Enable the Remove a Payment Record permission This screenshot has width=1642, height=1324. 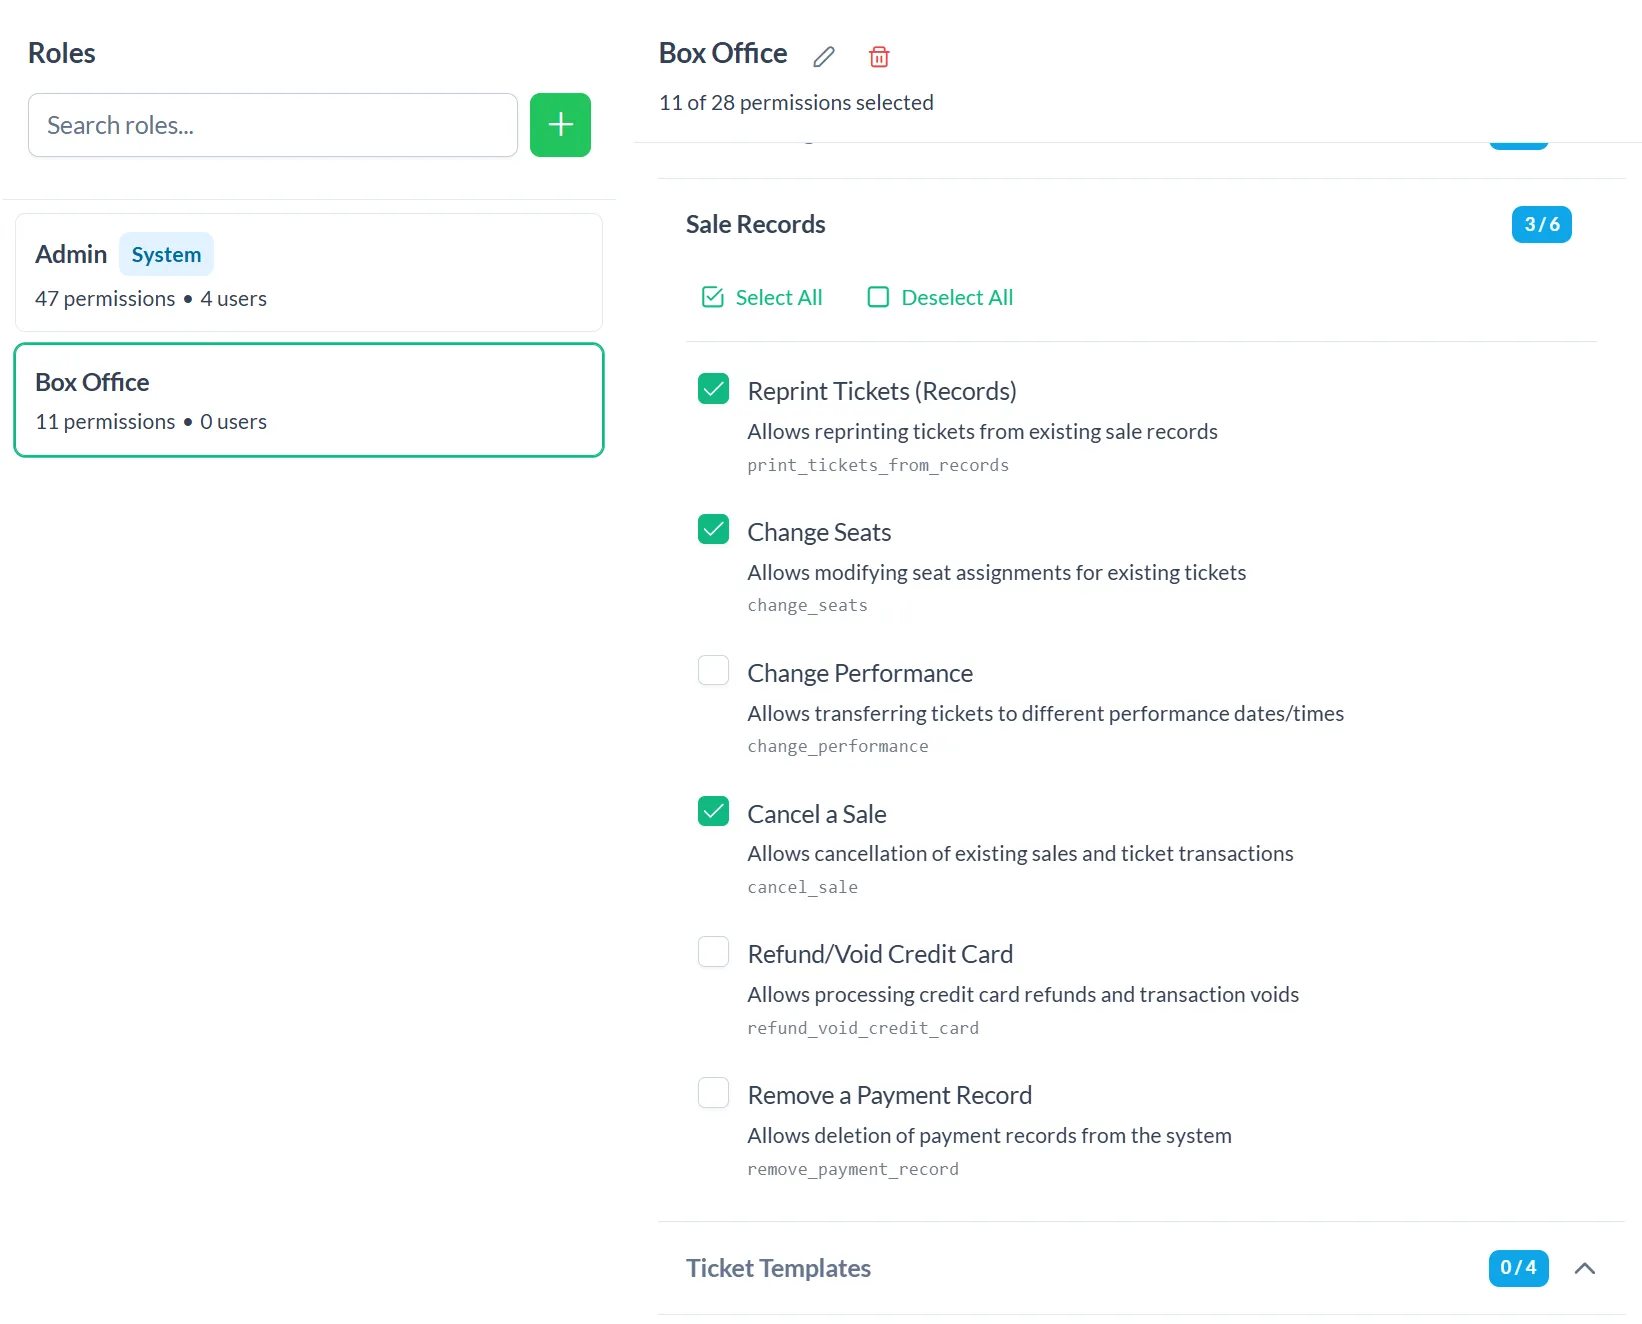(x=713, y=1093)
